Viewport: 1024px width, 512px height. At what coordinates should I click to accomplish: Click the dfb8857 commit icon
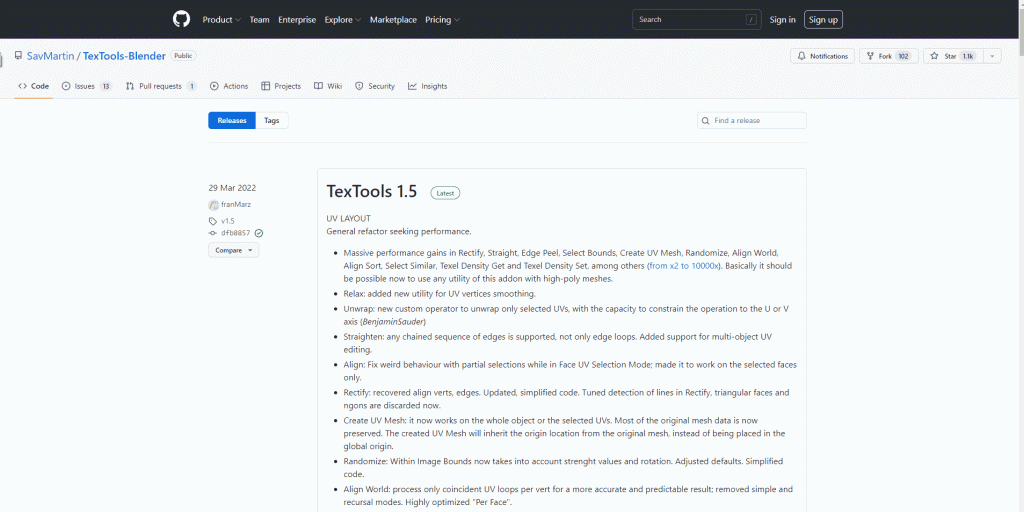point(213,233)
